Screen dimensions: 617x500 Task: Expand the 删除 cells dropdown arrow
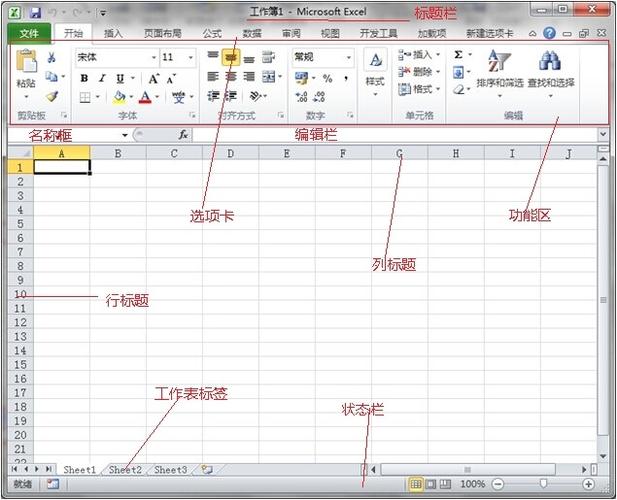(438, 72)
